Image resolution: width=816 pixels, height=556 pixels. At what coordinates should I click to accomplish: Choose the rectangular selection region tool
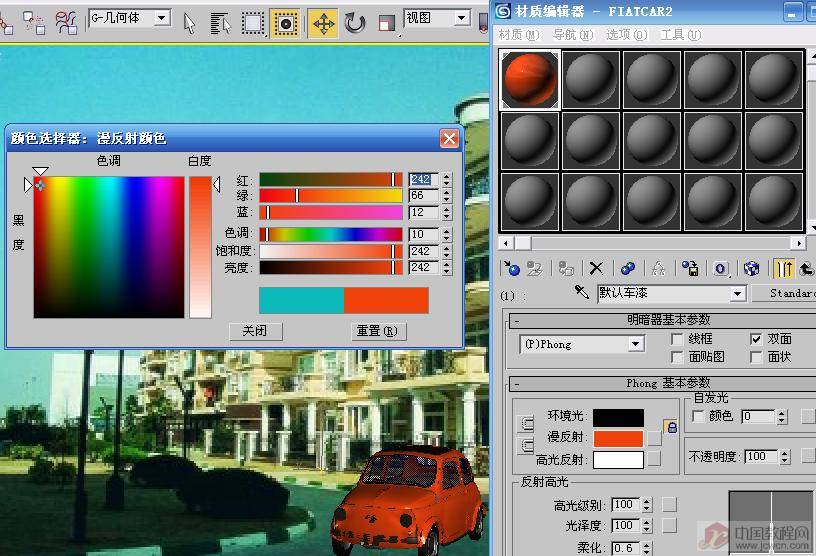[253, 23]
